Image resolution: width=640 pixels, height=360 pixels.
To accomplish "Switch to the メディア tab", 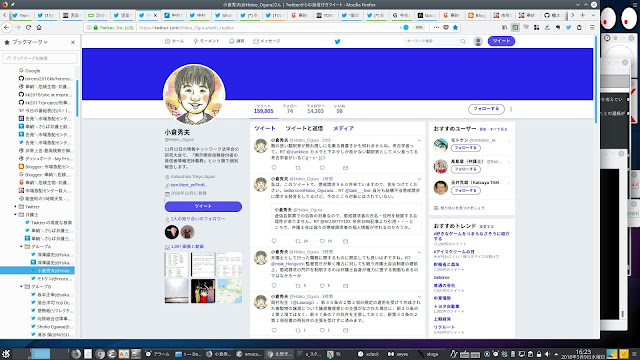I will pyautogui.click(x=343, y=128).
